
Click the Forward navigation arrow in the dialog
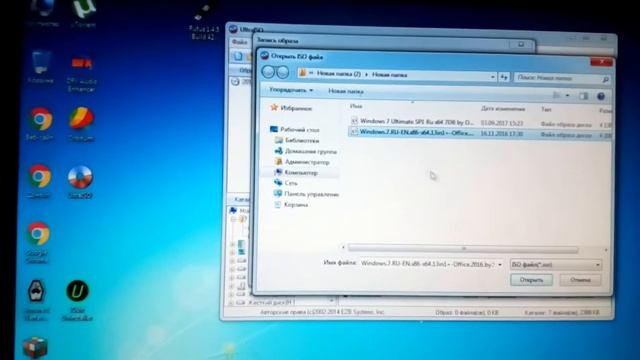click(x=282, y=73)
